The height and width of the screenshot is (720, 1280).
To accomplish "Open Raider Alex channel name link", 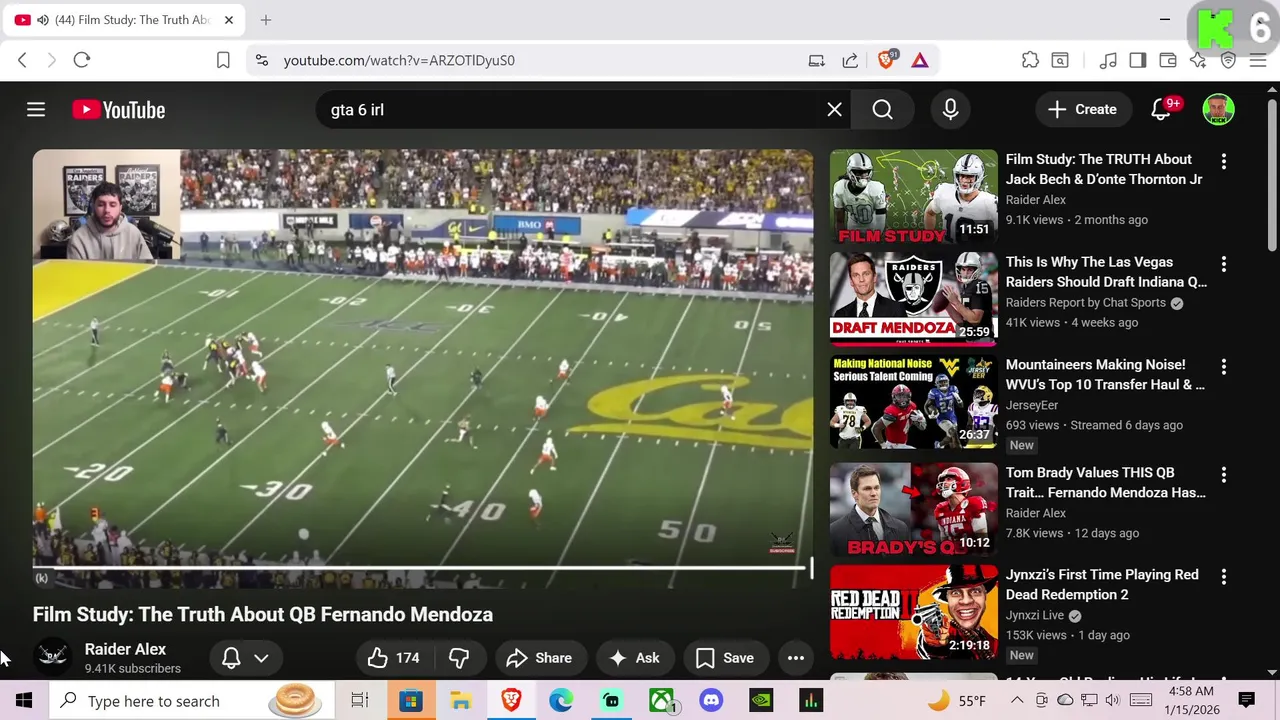I will [x=125, y=649].
